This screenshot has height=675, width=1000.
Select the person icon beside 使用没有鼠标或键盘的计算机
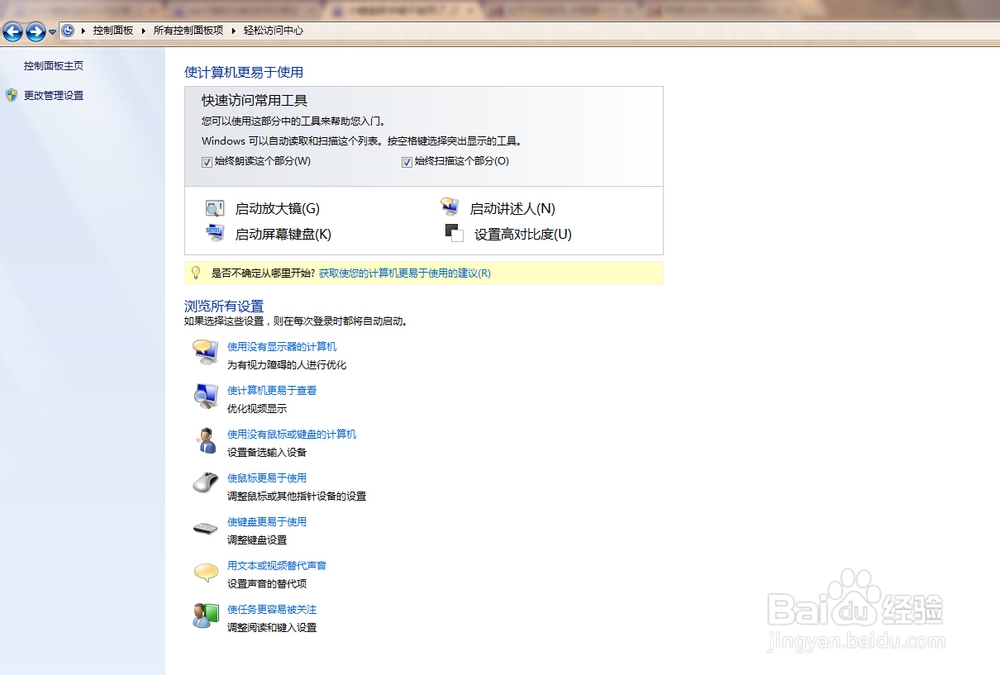(x=205, y=441)
